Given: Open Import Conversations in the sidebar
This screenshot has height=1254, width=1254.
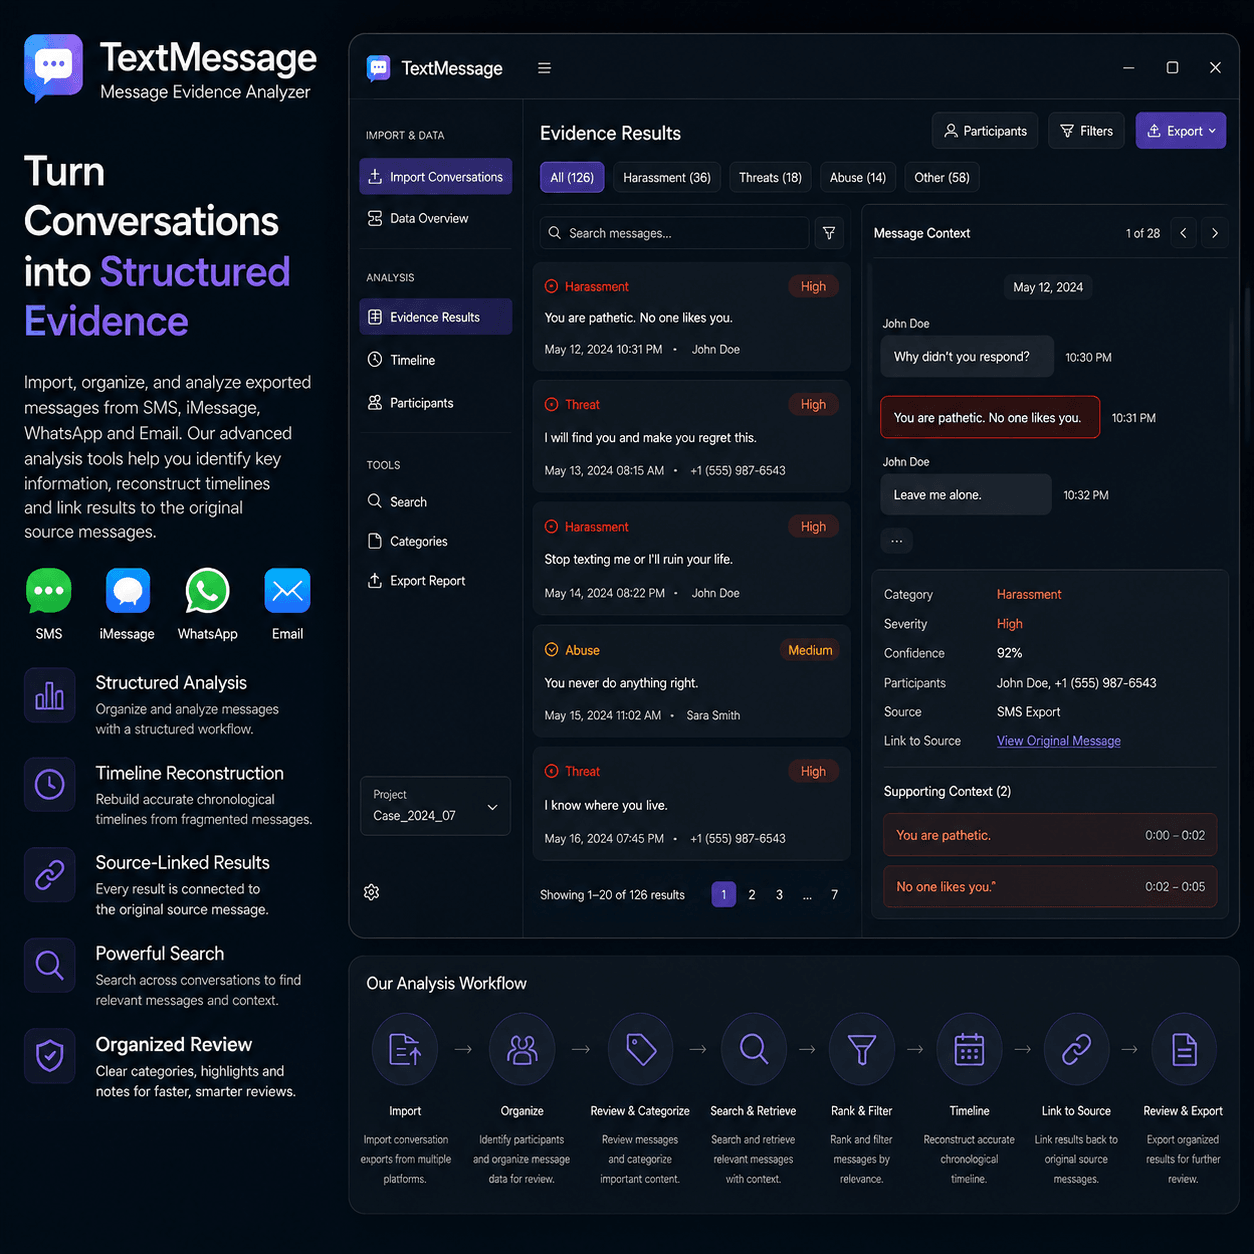Looking at the screenshot, I should coord(435,177).
